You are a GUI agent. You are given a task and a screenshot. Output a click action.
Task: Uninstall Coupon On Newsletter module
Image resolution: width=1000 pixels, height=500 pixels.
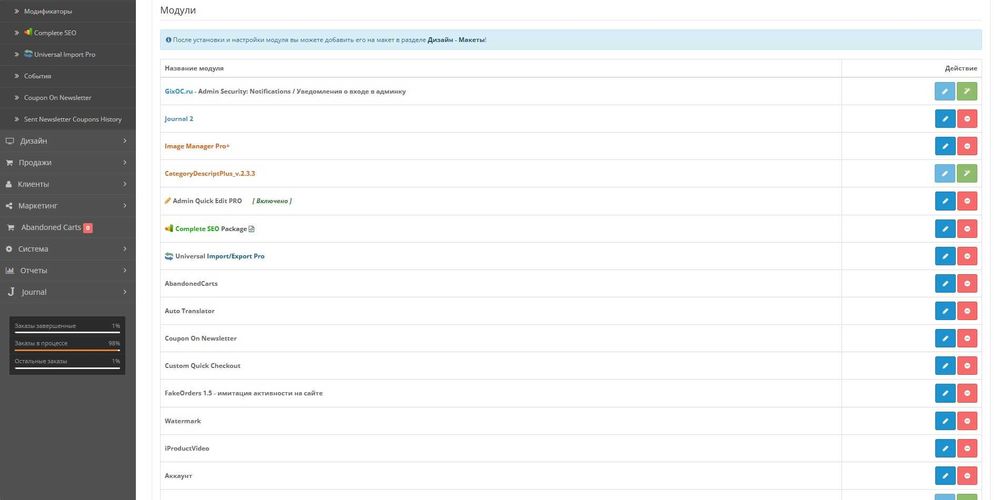click(967, 338)
